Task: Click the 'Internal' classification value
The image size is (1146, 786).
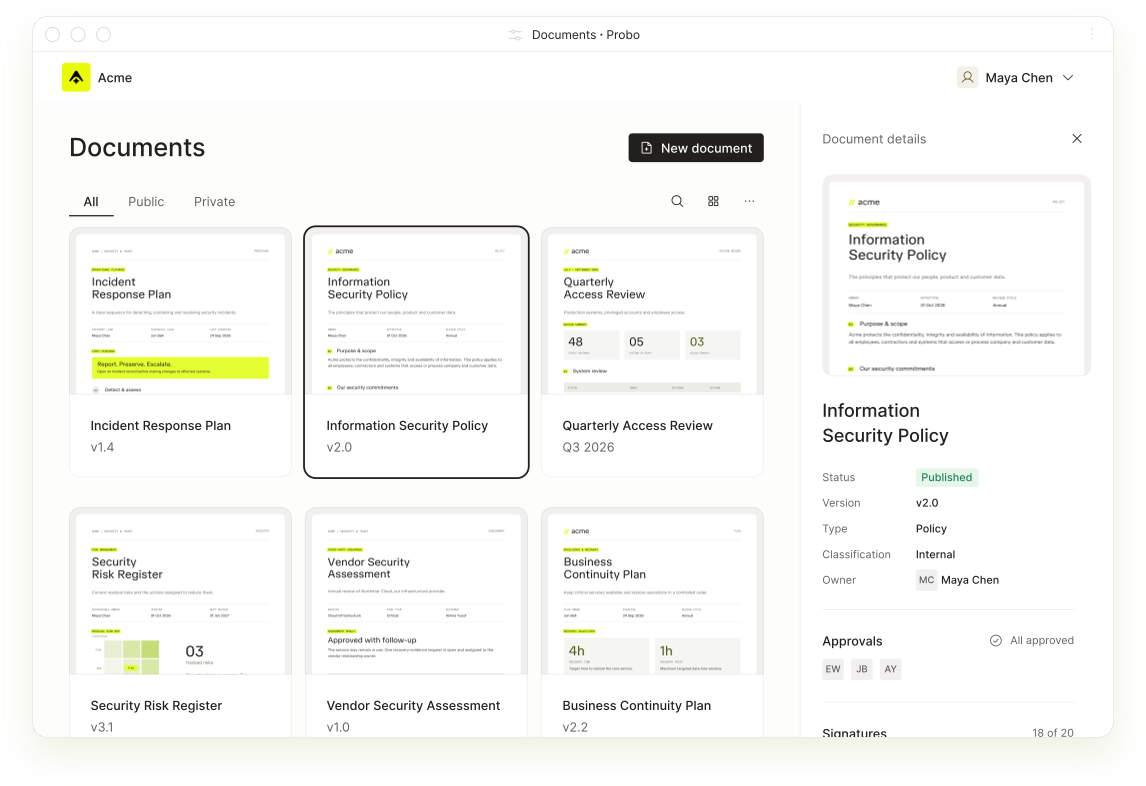Action: coord(936,554)
